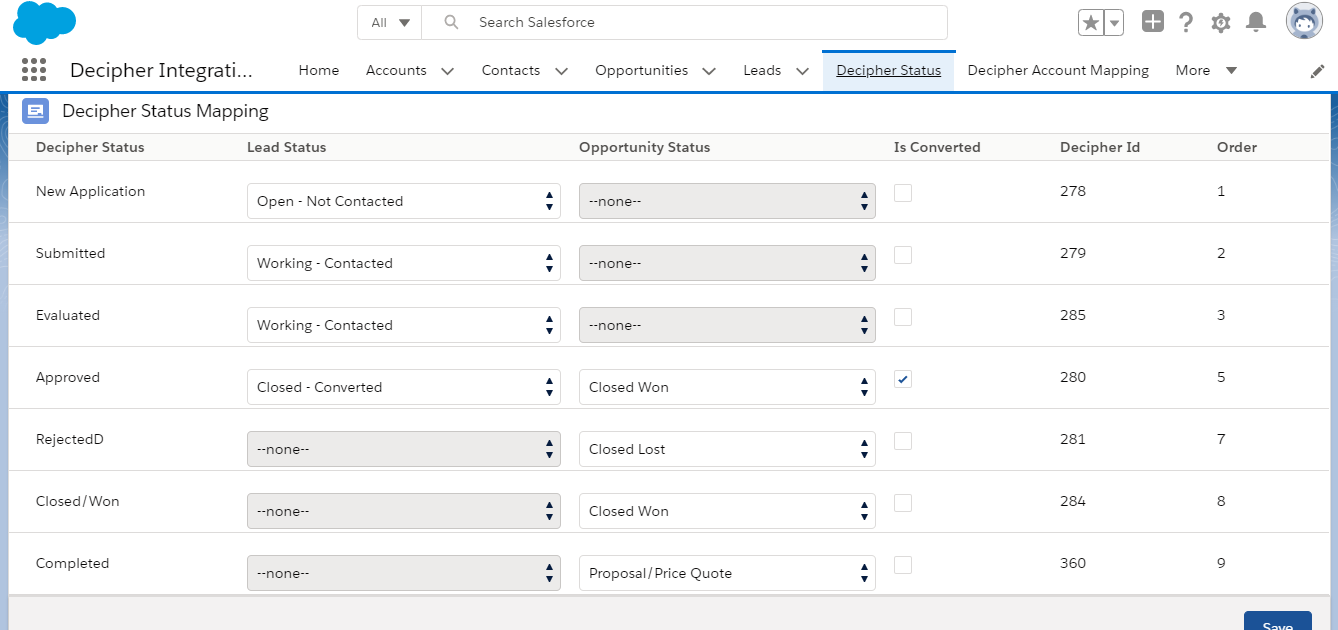
Task: Open the App Launcher grid icon
Action: point(34,70)
